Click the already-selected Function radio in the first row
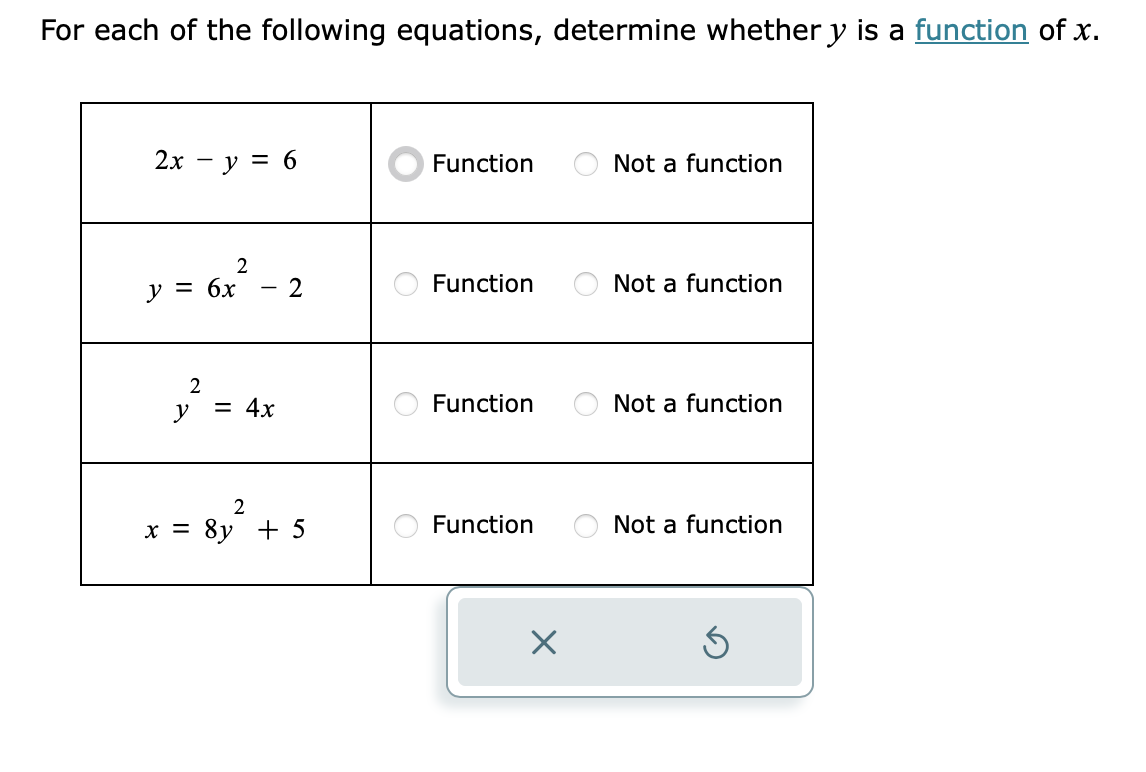Viewport: 1146px width, 772px height. click(x=405, y=163)
